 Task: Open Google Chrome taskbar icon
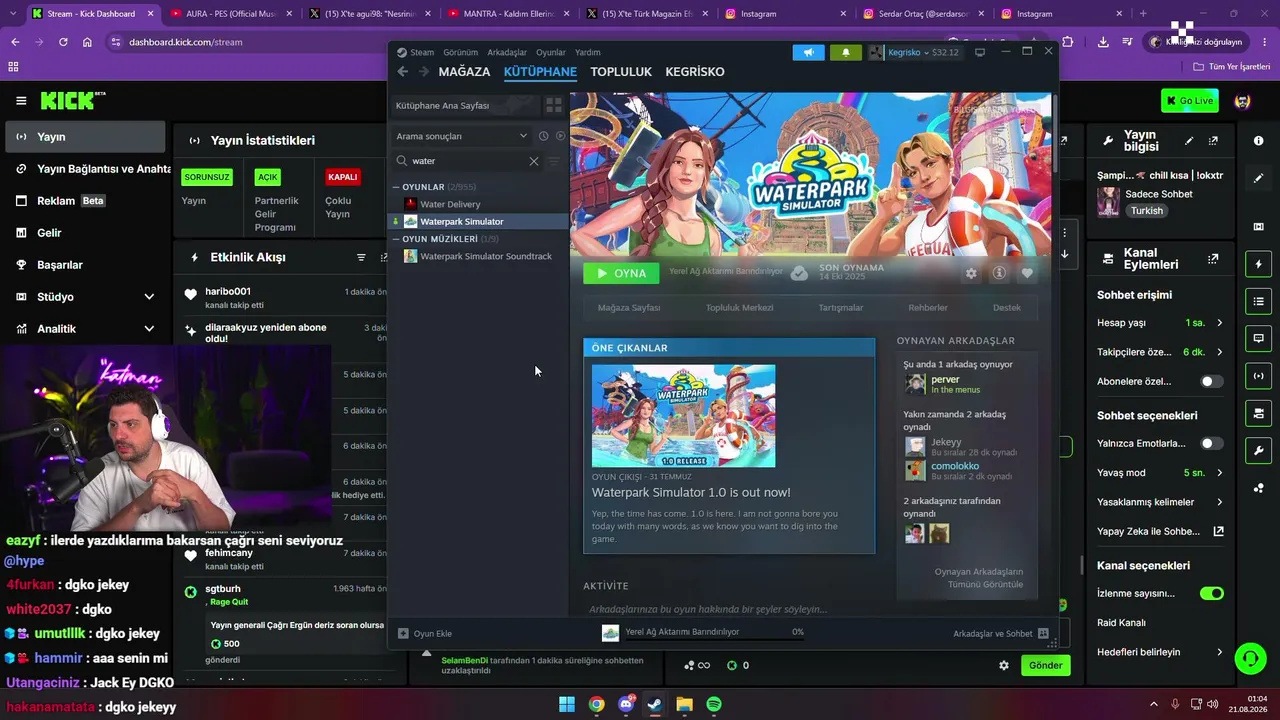[596, 704]
